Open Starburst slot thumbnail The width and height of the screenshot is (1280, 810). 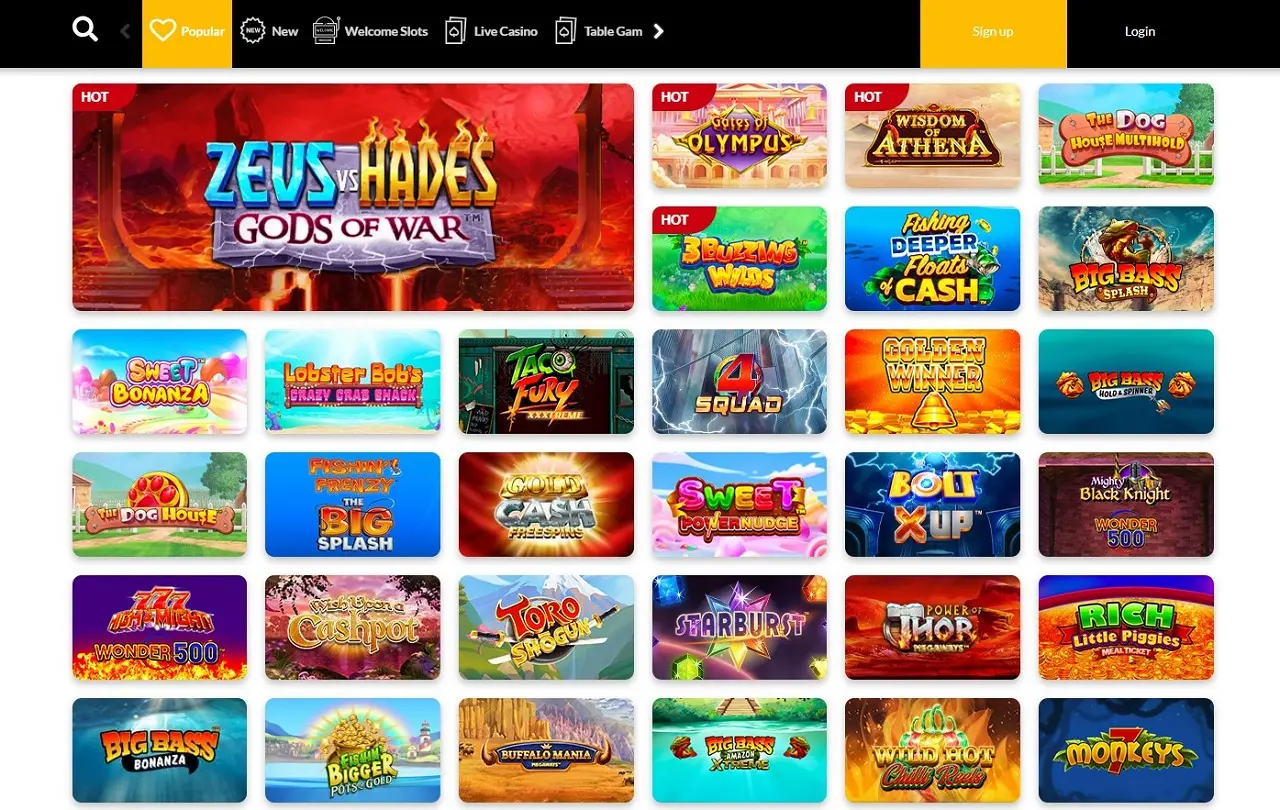(x=740, y=628)
